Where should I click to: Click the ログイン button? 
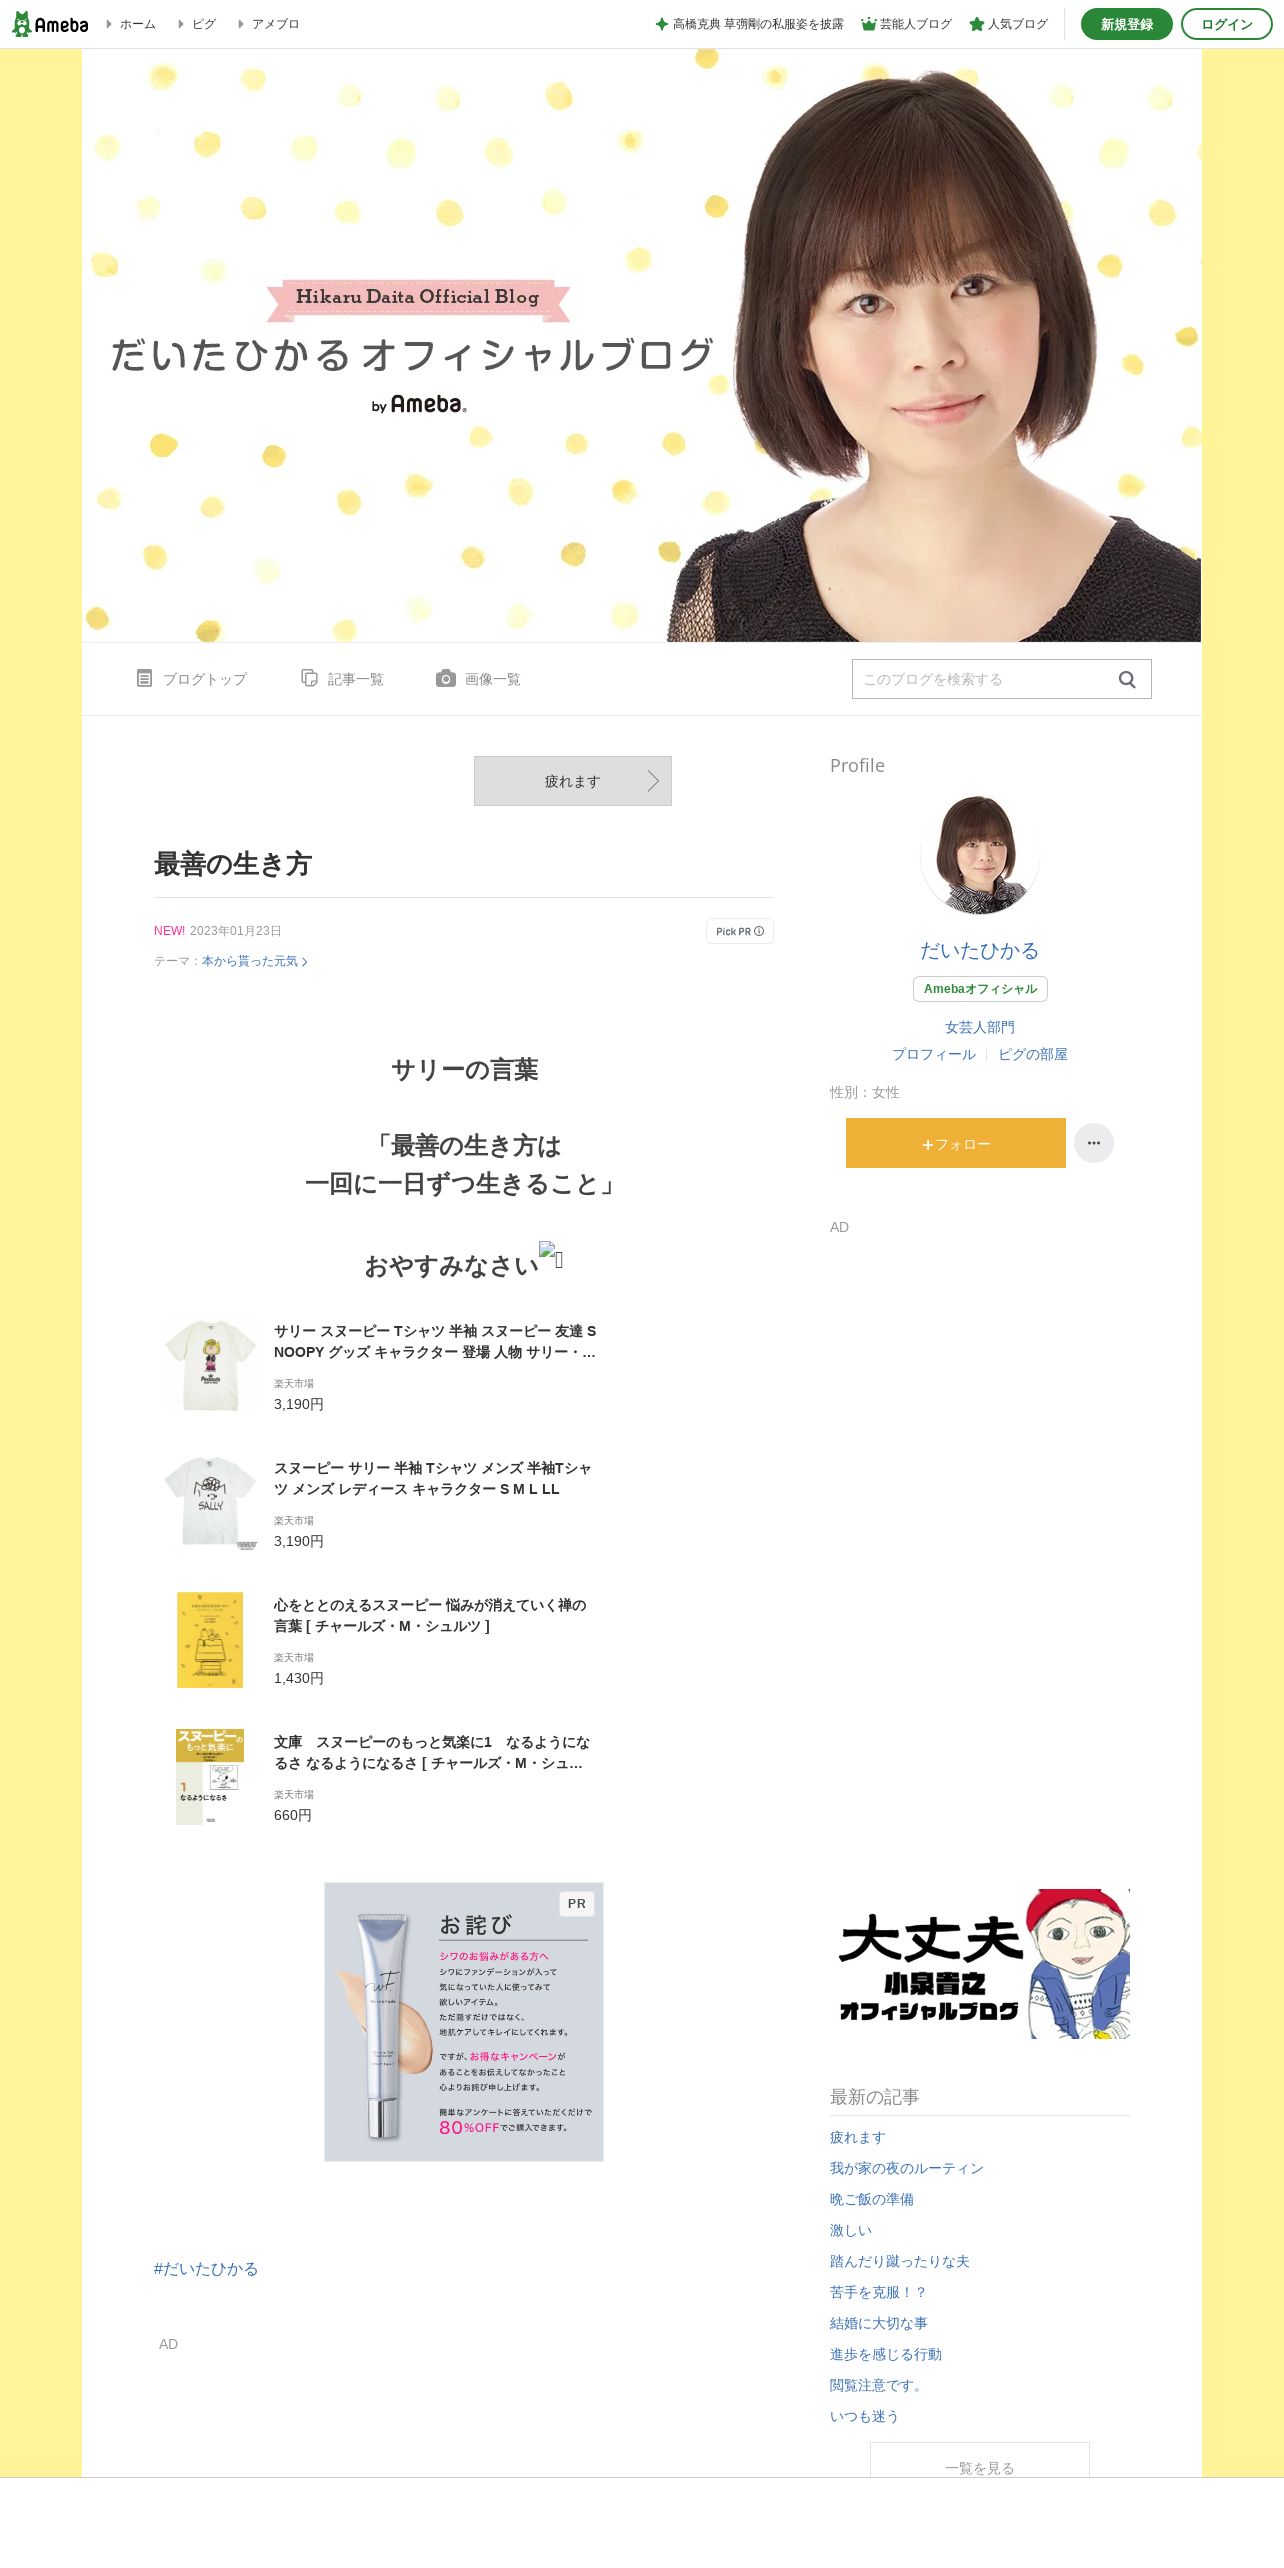pyautogui.click(x=1226, y=24)
